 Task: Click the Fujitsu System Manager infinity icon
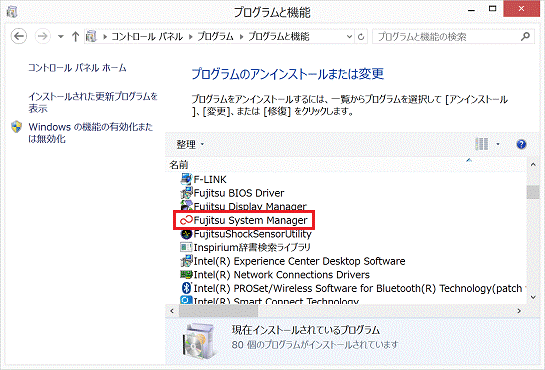coord(186,220)
